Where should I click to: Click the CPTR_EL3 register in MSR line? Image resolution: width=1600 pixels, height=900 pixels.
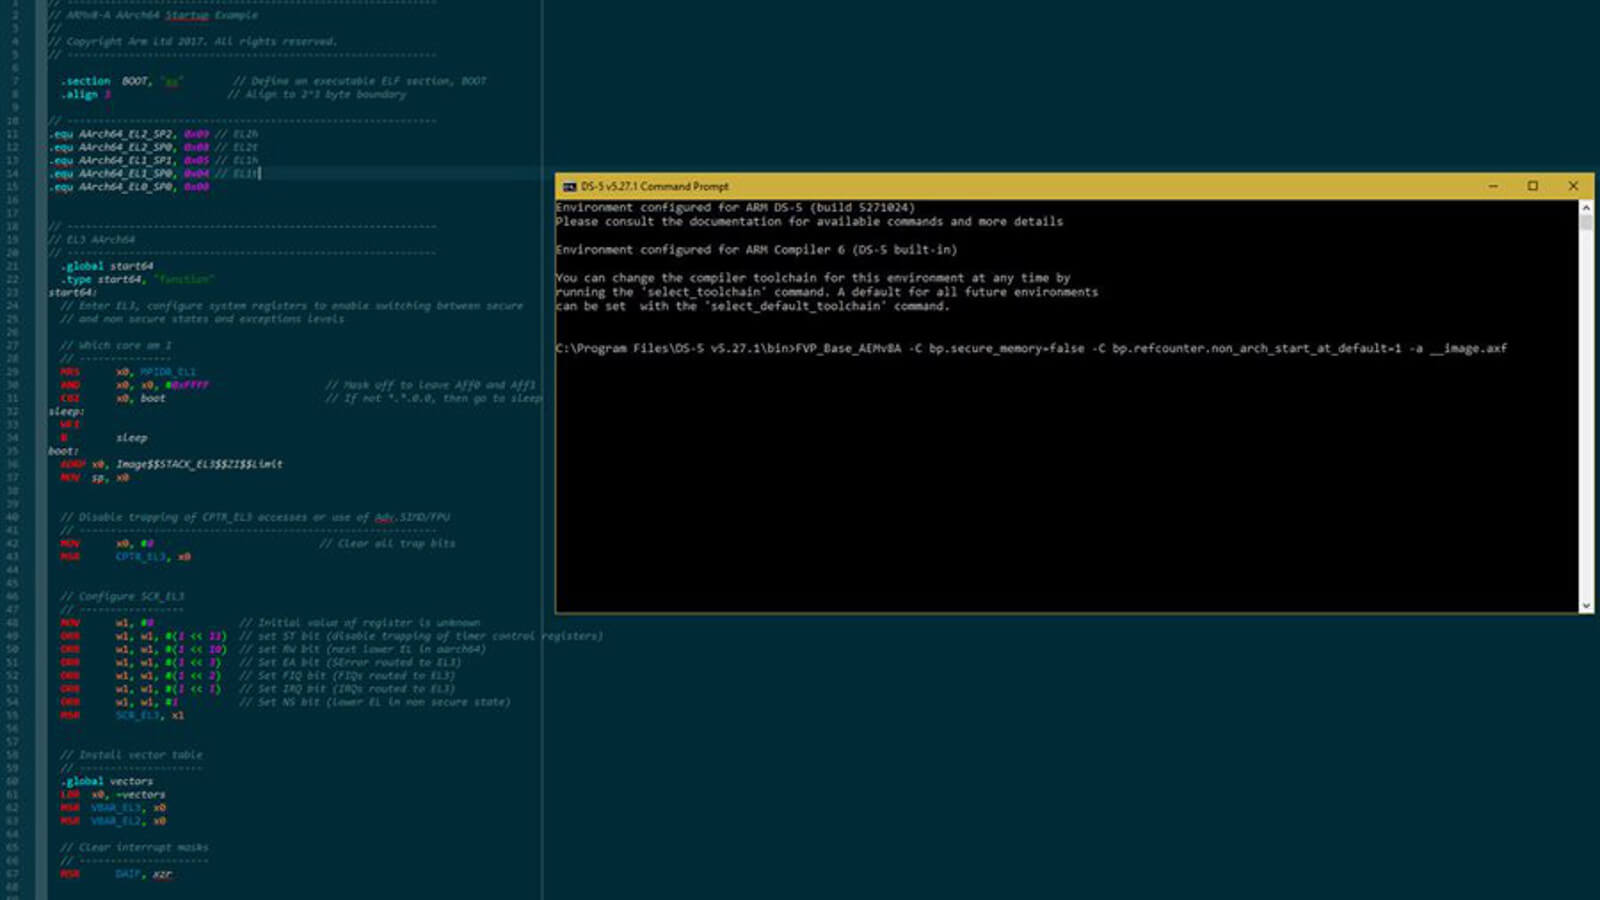[141, 557]
